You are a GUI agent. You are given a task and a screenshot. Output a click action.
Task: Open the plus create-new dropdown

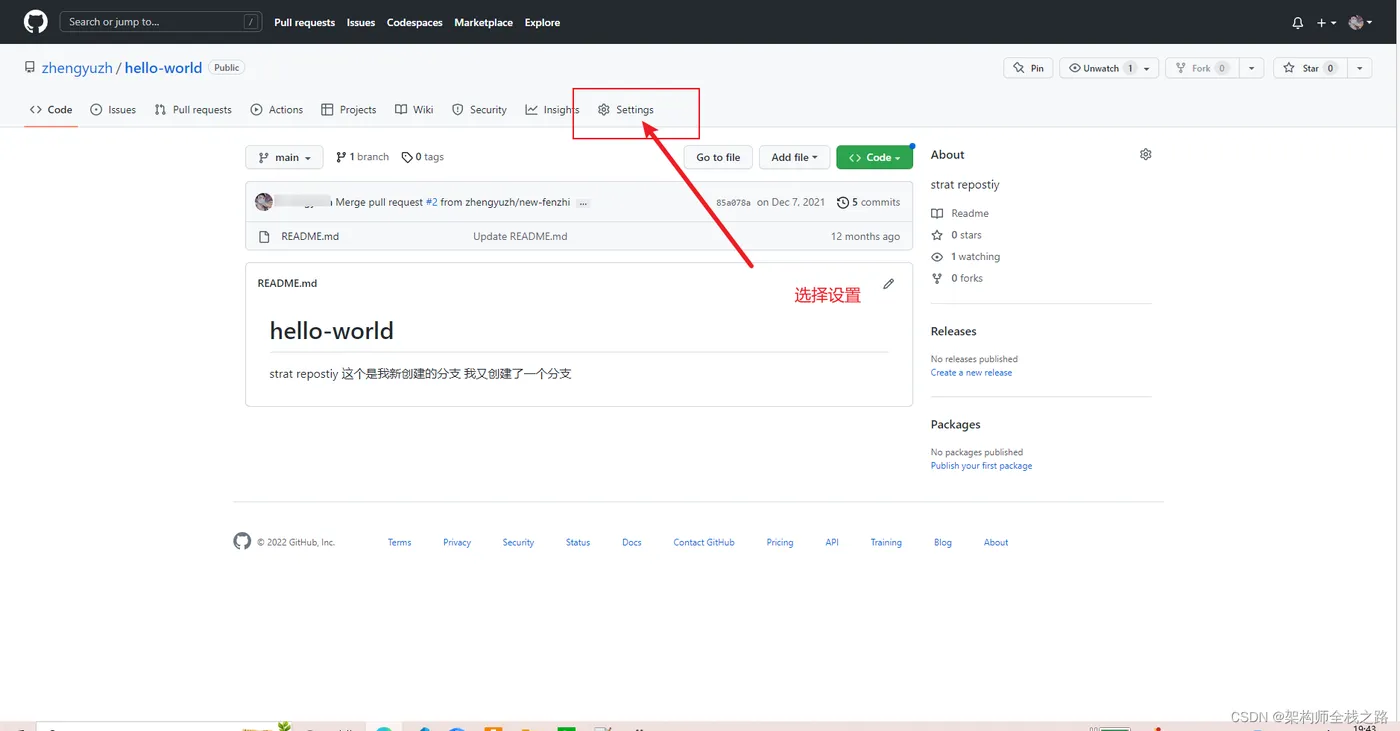coord(1326,22)
